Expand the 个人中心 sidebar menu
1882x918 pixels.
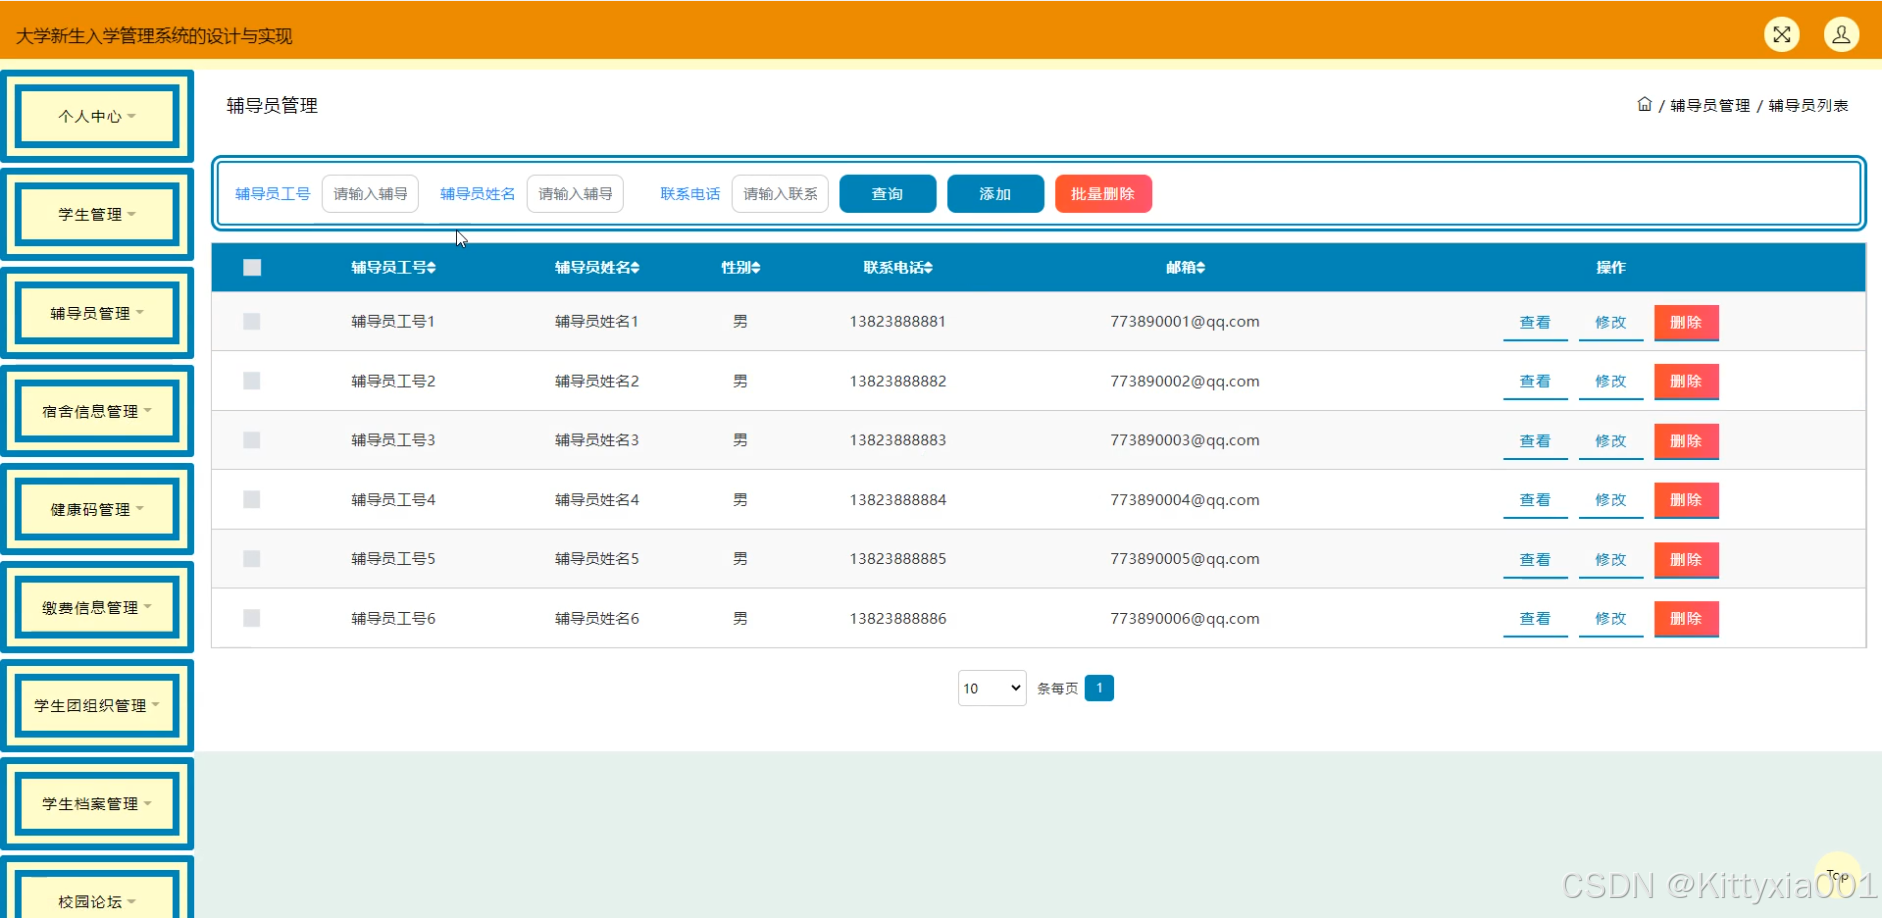coord(97,116)
